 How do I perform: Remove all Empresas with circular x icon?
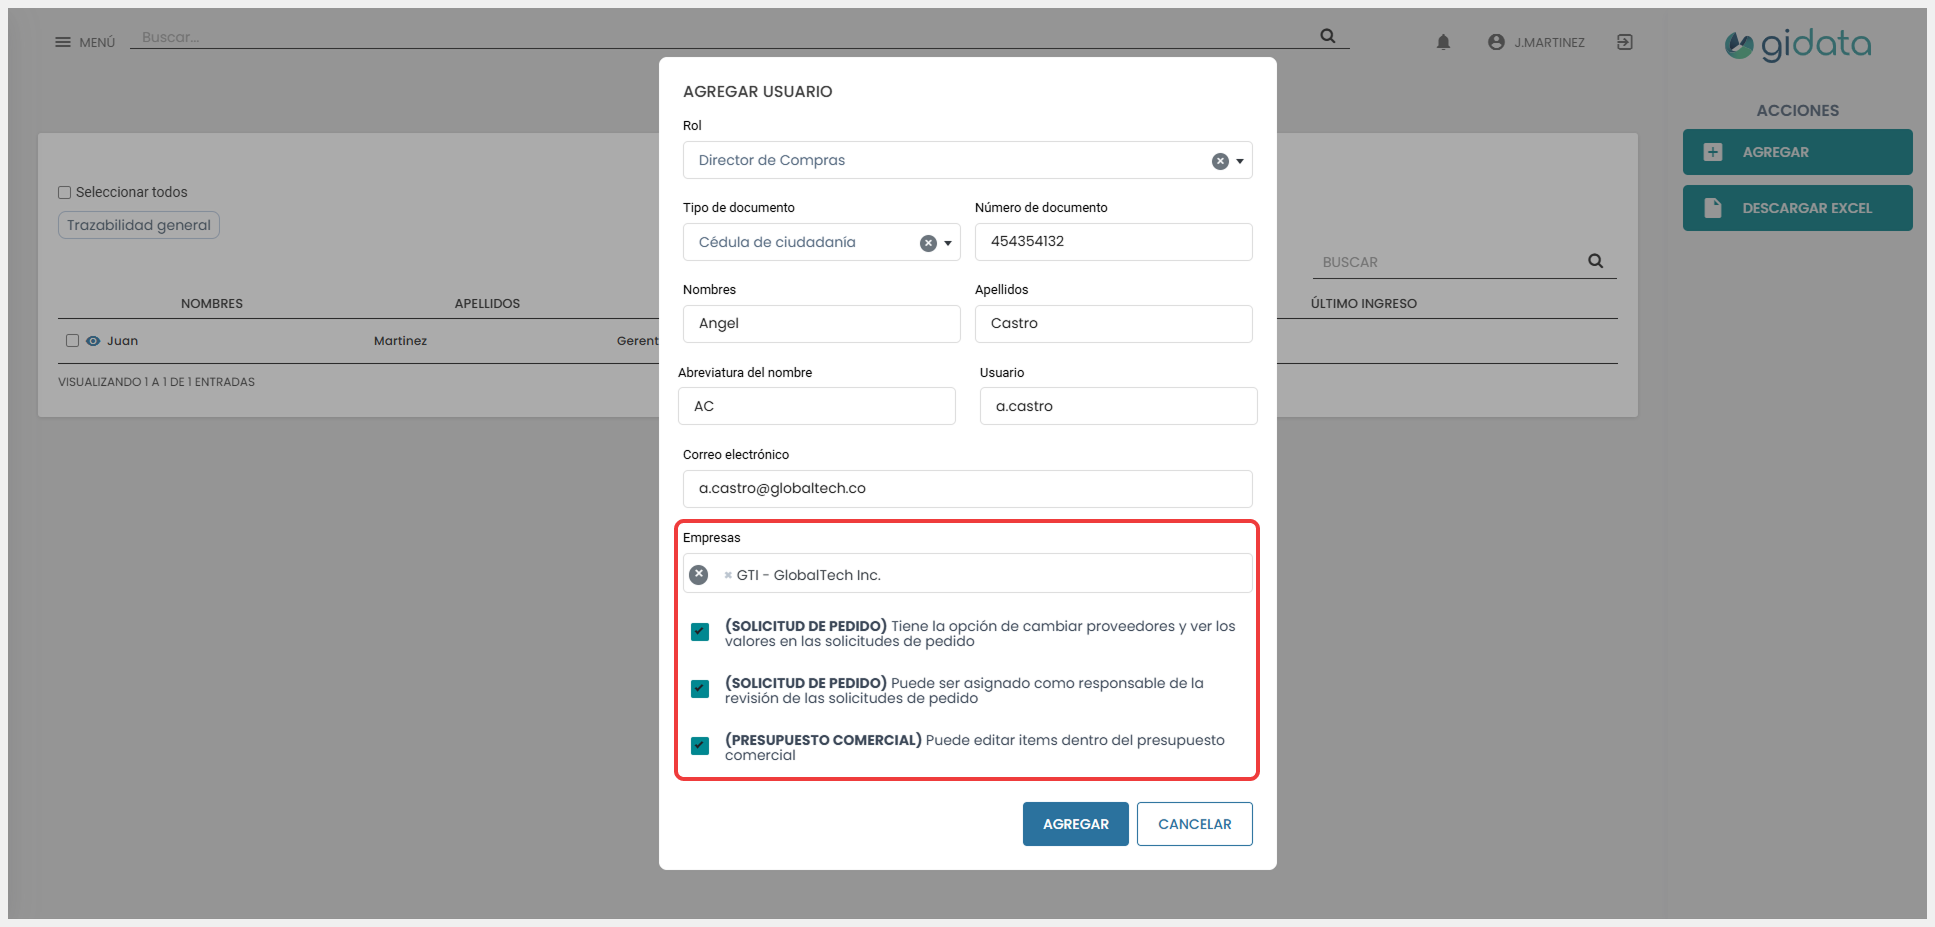point(699,575)
